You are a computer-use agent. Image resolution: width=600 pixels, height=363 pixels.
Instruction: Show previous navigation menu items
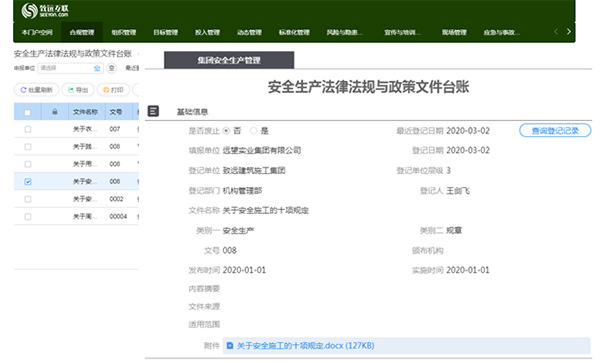[556, 32]
